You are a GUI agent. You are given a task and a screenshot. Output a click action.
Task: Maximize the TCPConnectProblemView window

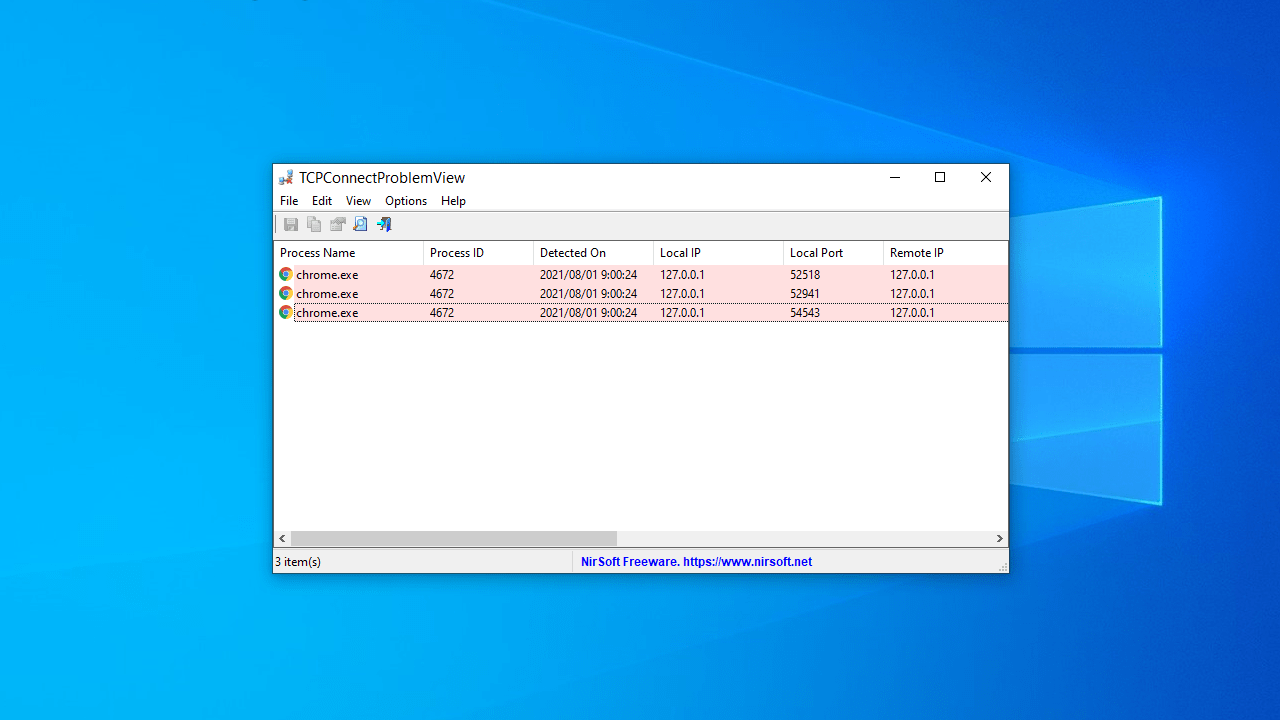click(940, 177)
